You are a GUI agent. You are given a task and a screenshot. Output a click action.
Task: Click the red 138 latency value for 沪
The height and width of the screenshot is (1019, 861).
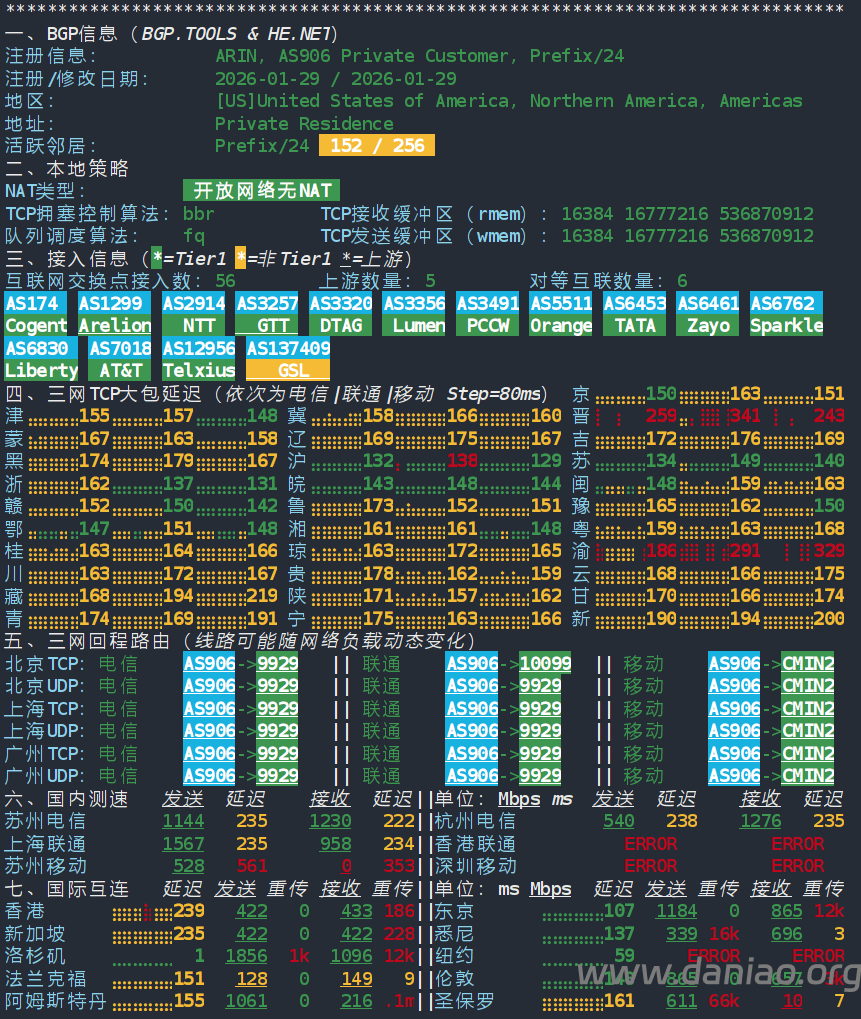(463, 461)
